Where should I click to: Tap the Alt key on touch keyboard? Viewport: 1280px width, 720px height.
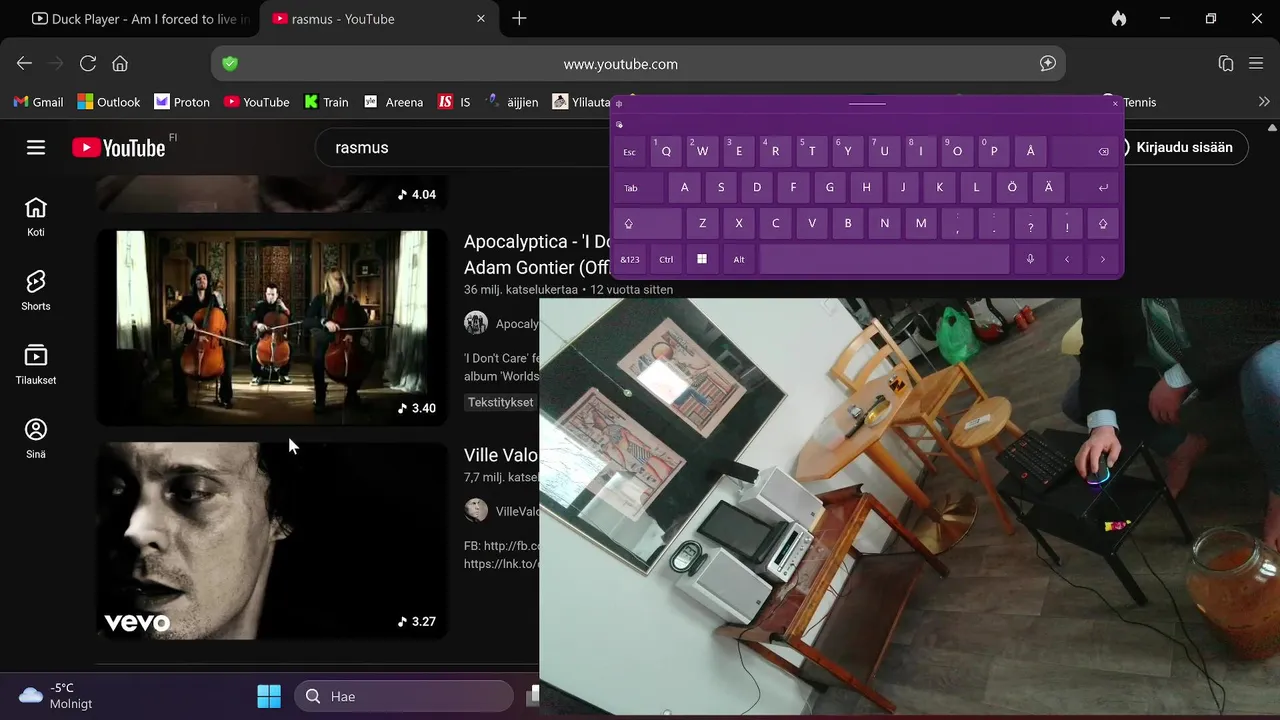click(739, 259)
